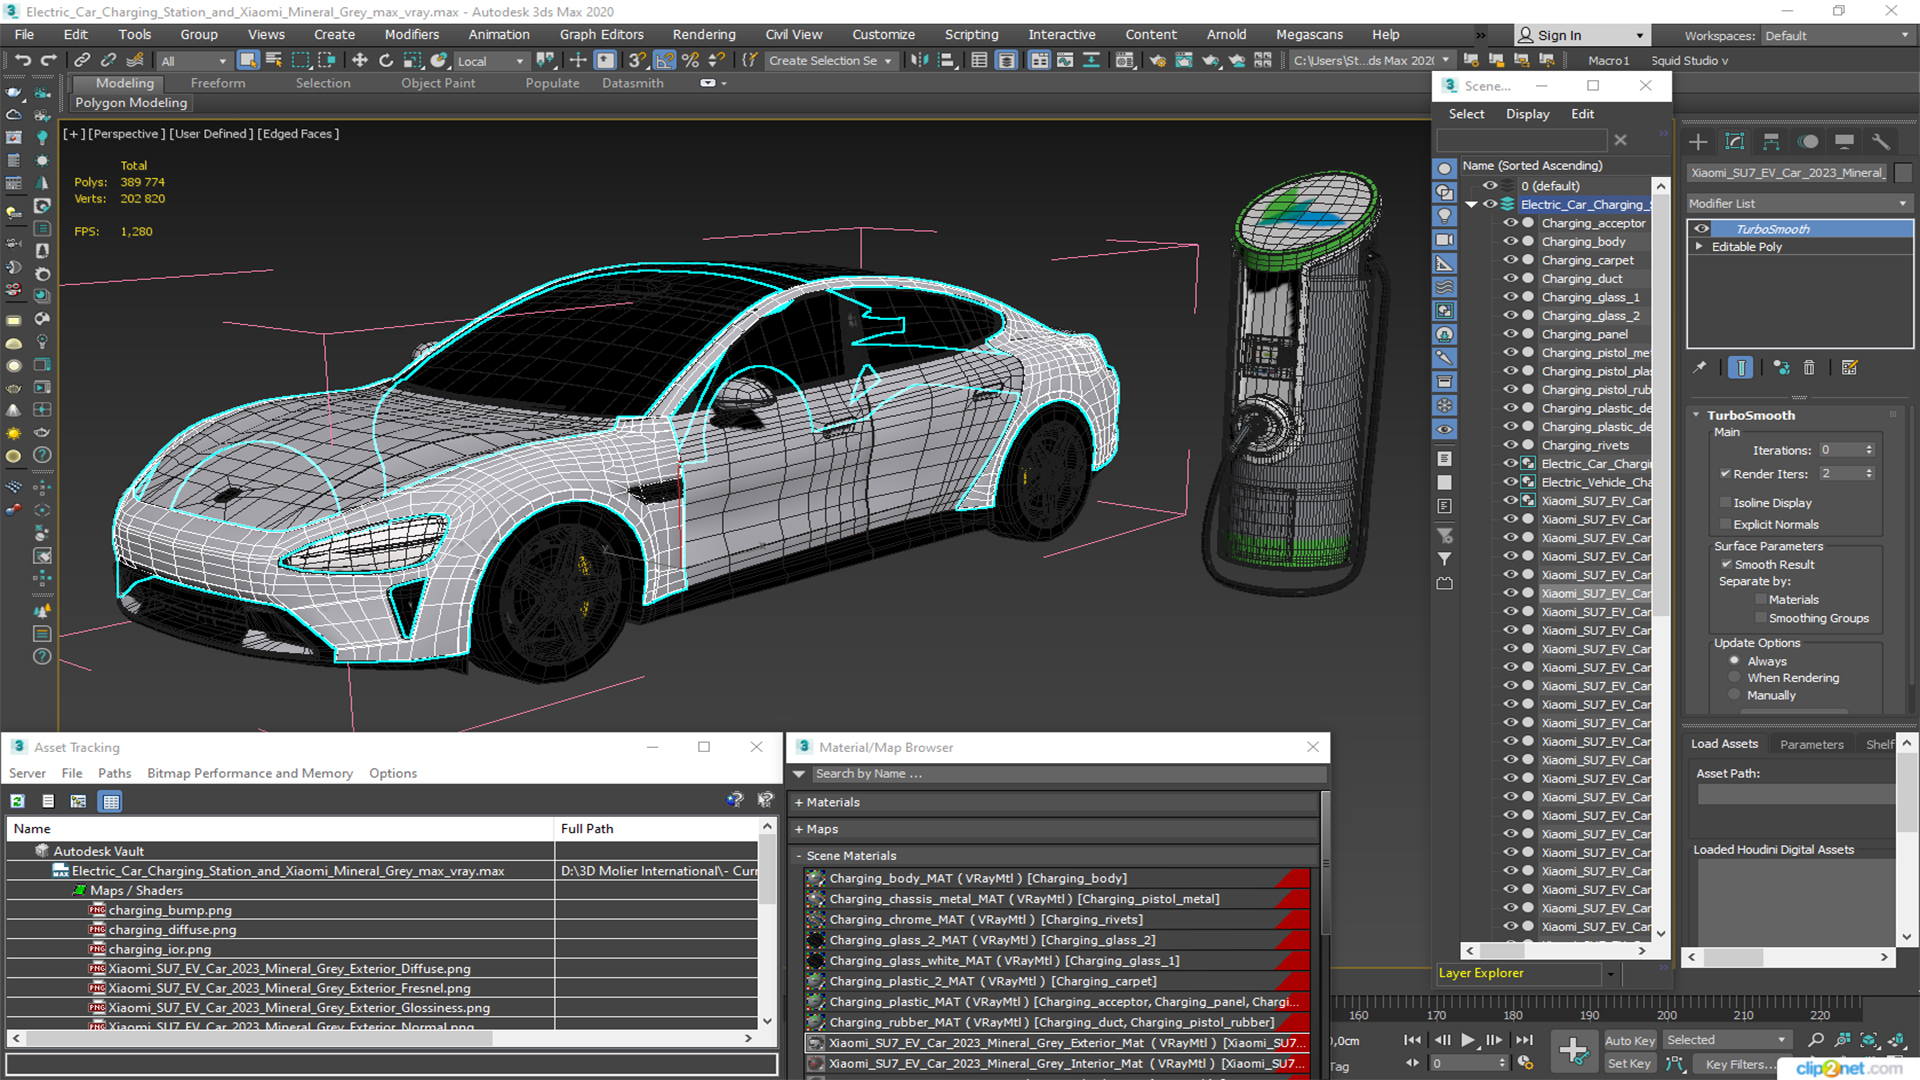The image size is (1920, 1080).
Task: Open the Modify command panel tab
Action: pos(1735,142)
